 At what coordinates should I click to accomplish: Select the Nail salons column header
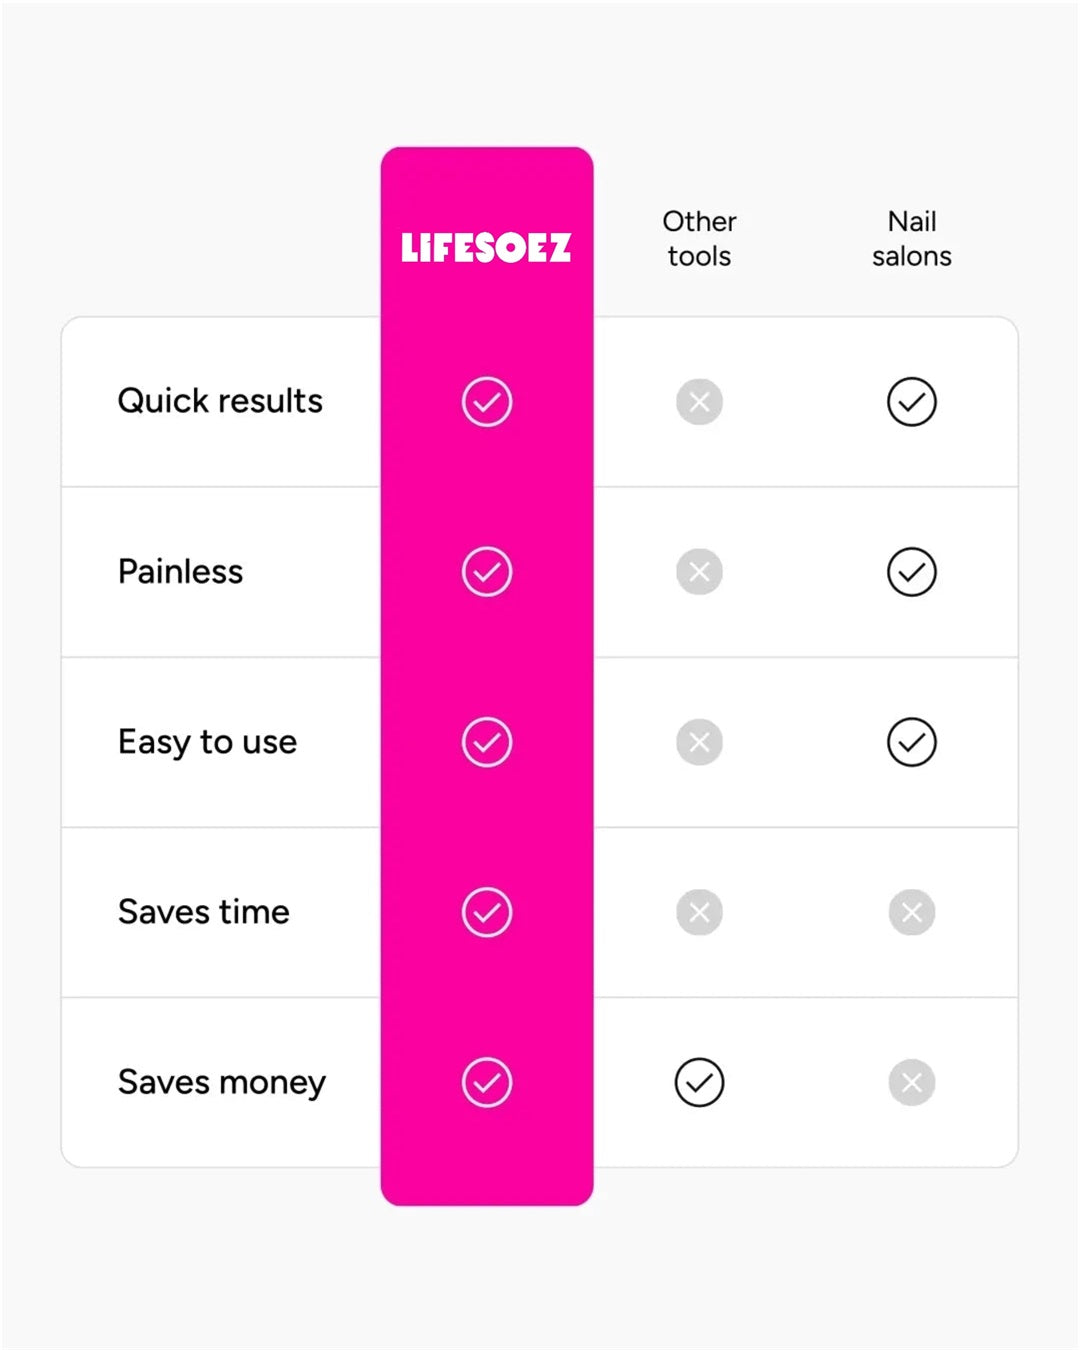(x=912, y=238)
